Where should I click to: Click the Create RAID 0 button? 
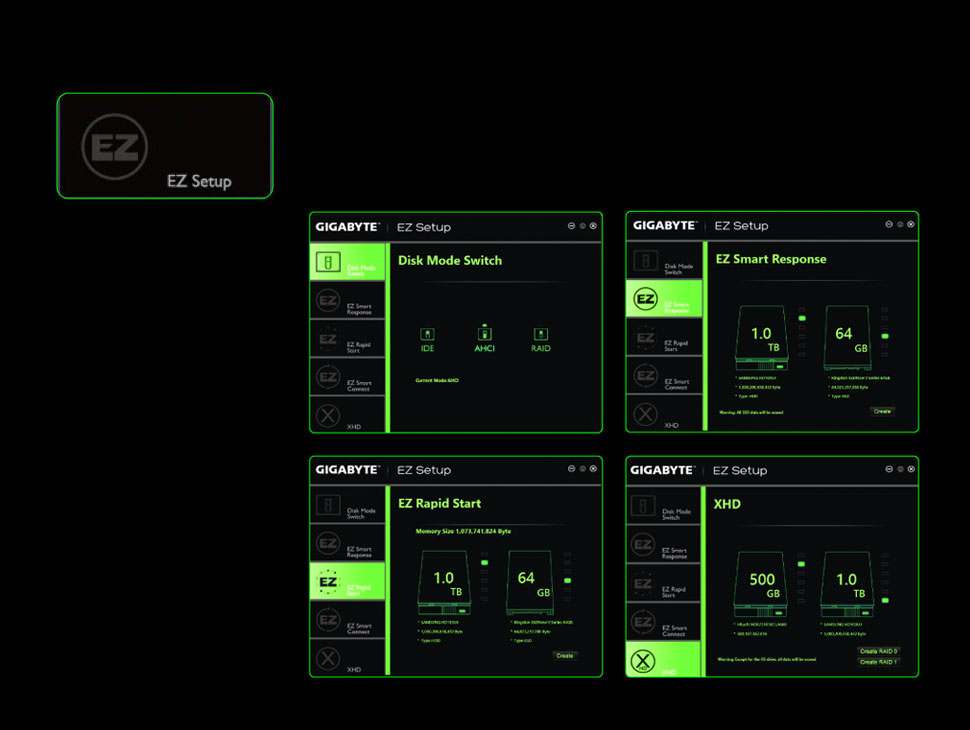point(878,651)
